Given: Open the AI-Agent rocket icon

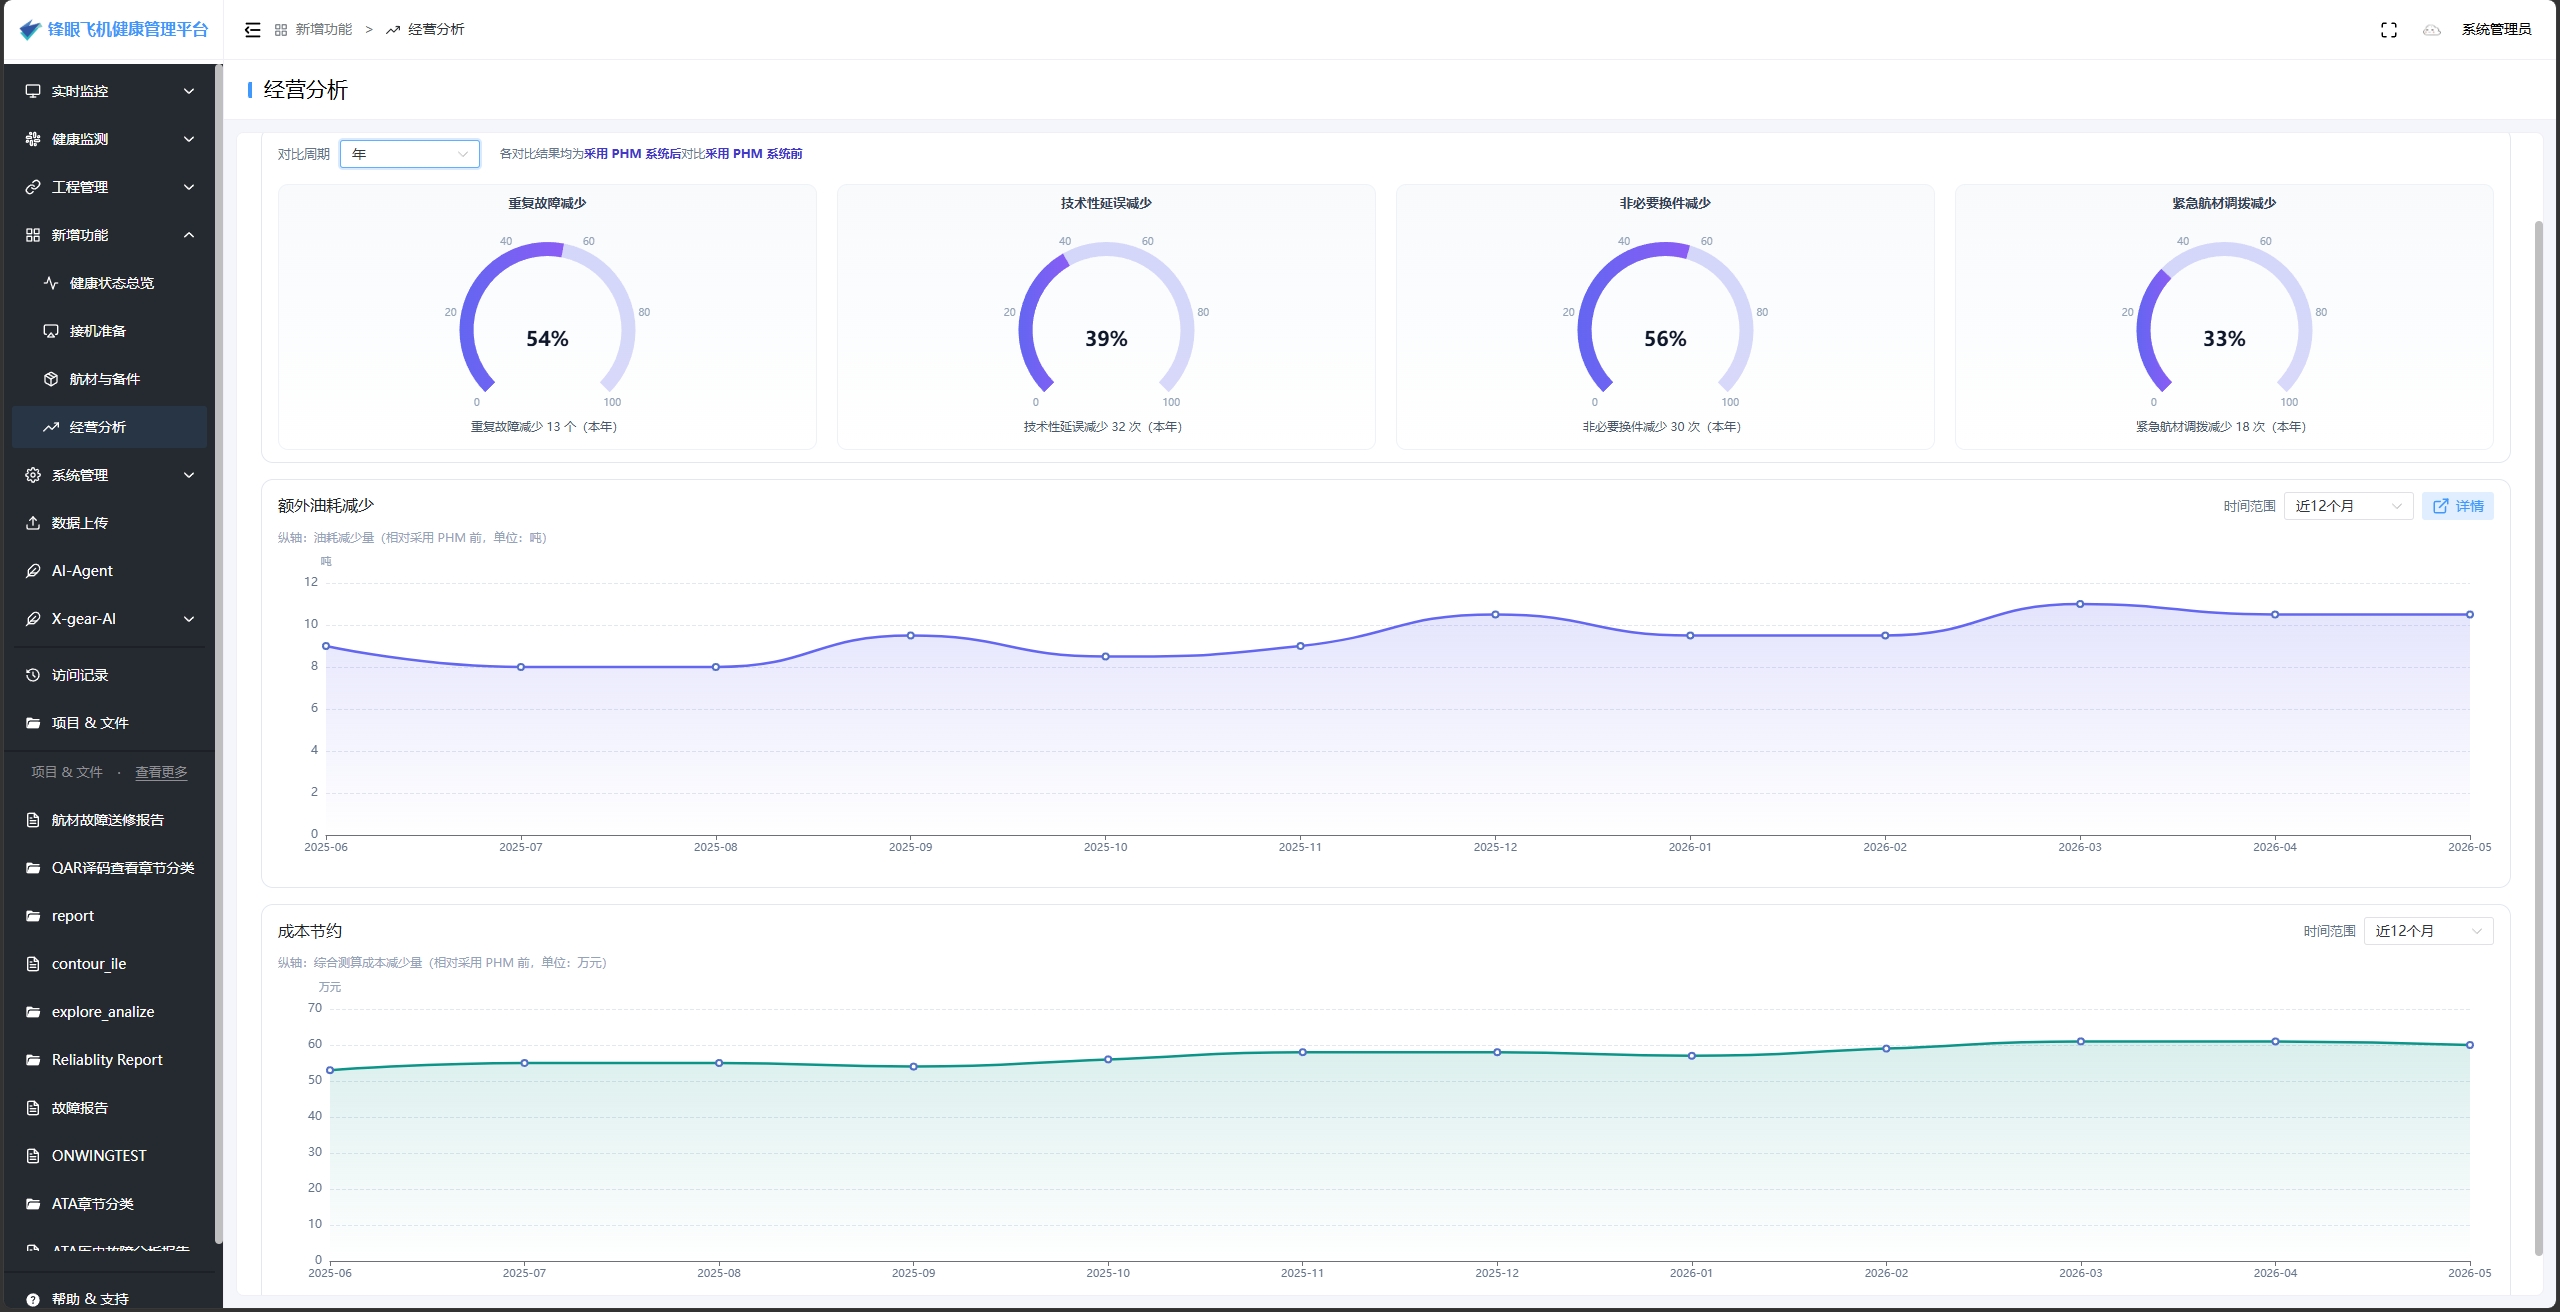Looking at the screenshot, I should click(x=33, y=571).
